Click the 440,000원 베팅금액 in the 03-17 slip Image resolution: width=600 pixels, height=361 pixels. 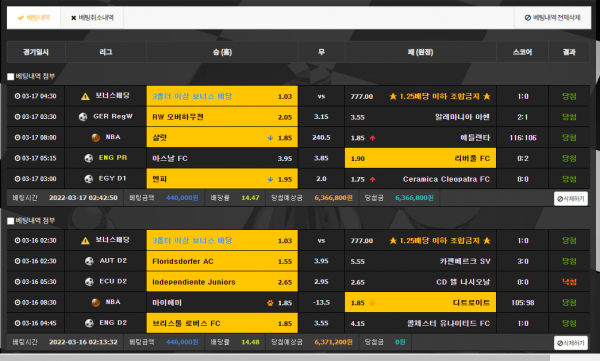tap(182, 198)
